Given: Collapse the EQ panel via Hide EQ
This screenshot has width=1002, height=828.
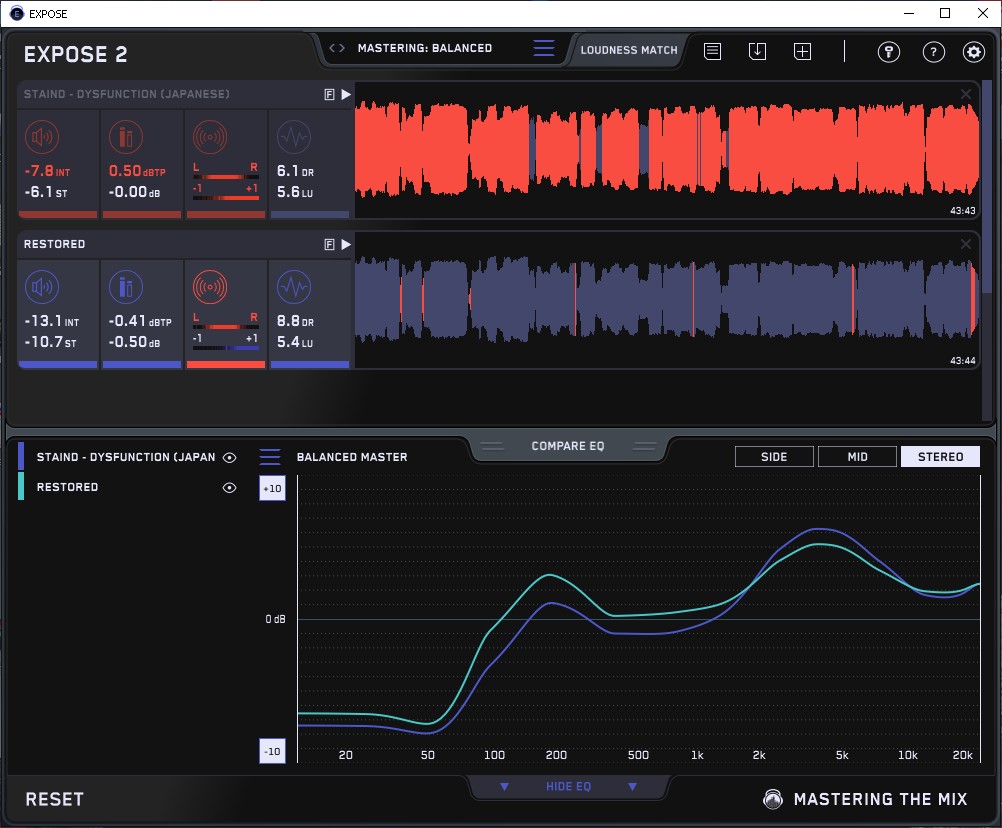Looking at the screenshot, I should point(568,787).
